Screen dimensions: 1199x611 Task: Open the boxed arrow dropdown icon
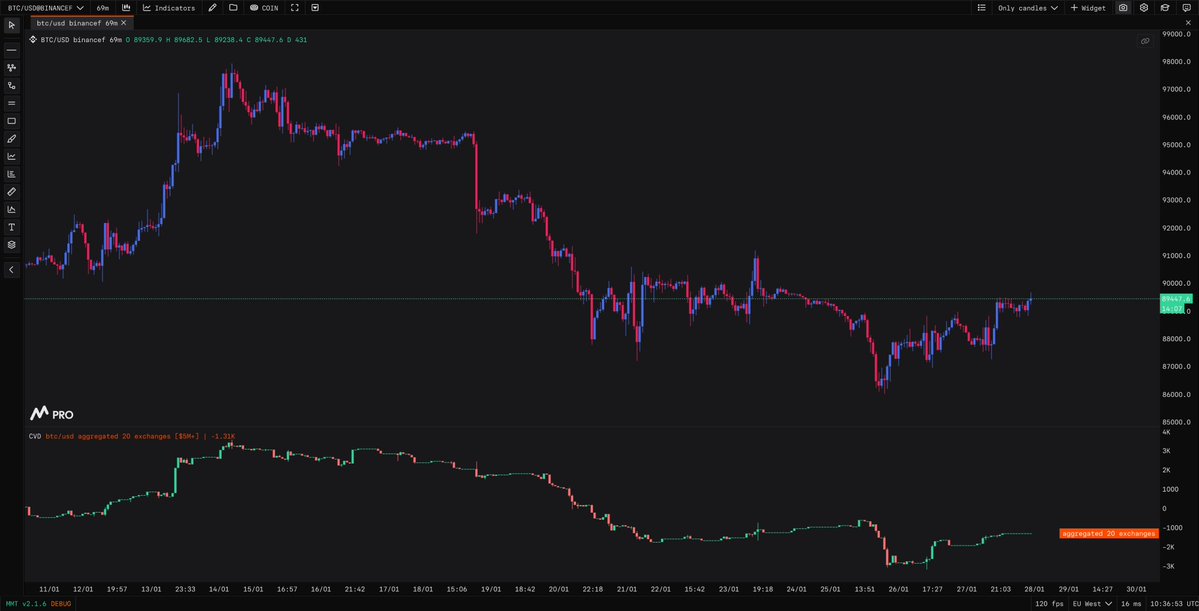[314, 8]
